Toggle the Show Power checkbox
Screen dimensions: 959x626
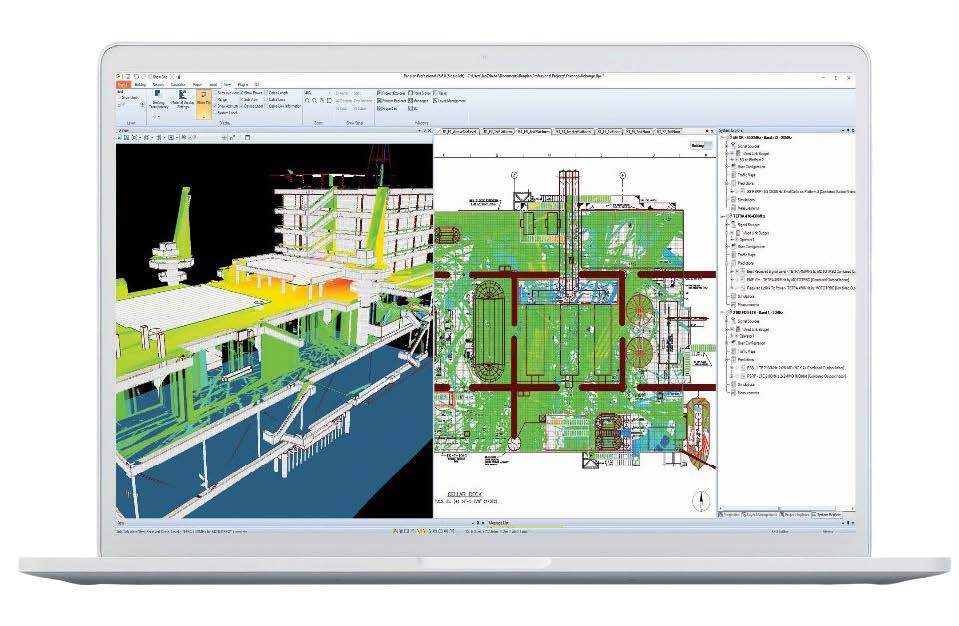tap(242, 92)
